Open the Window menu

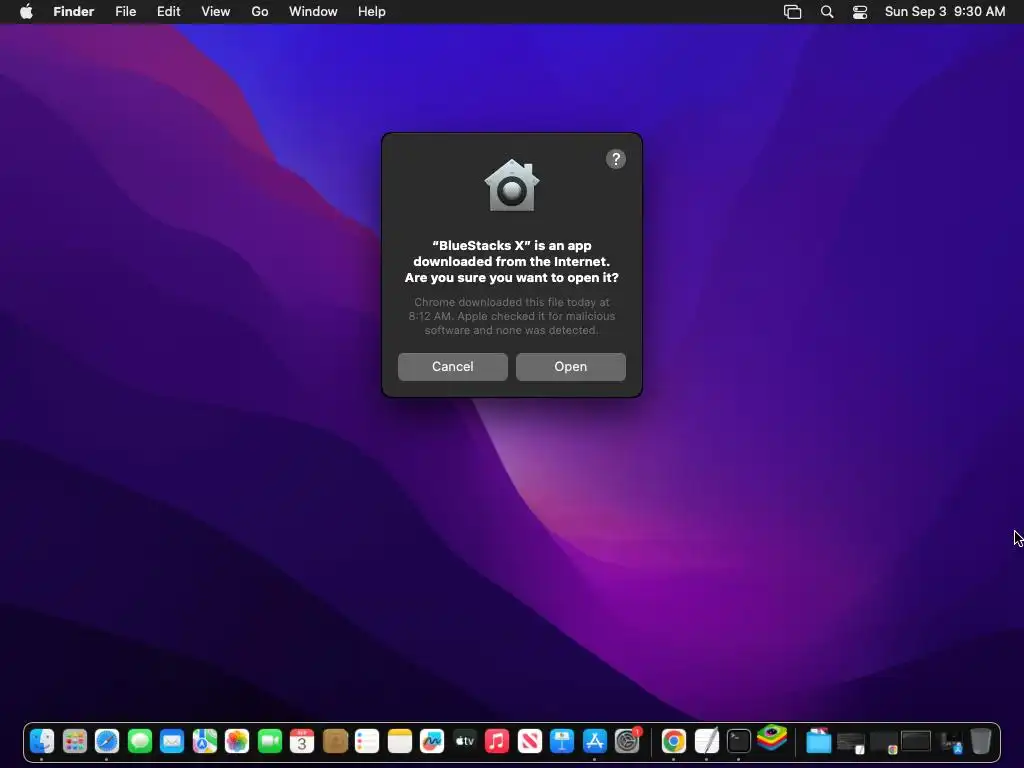(x=313, y=12)
